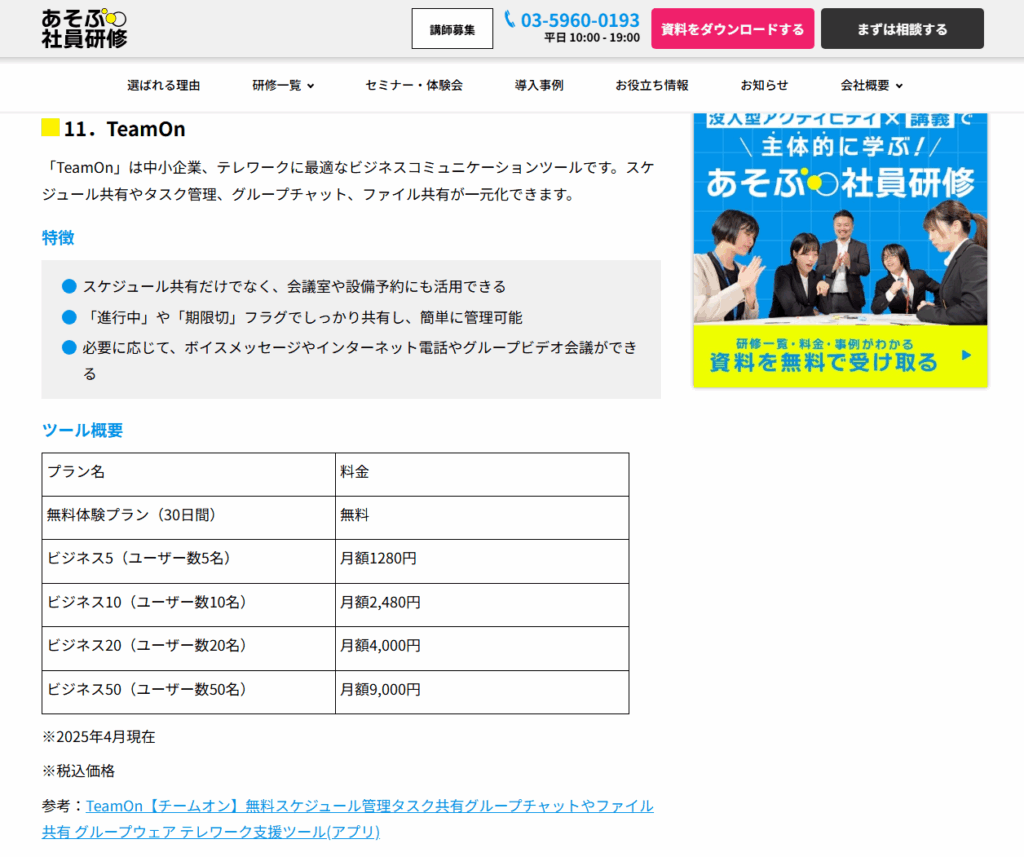Screen dimensions: 1024x857
Task: Click the ビジネス5（ユーザー数5名） cell
Action: (x=189, y=561)
